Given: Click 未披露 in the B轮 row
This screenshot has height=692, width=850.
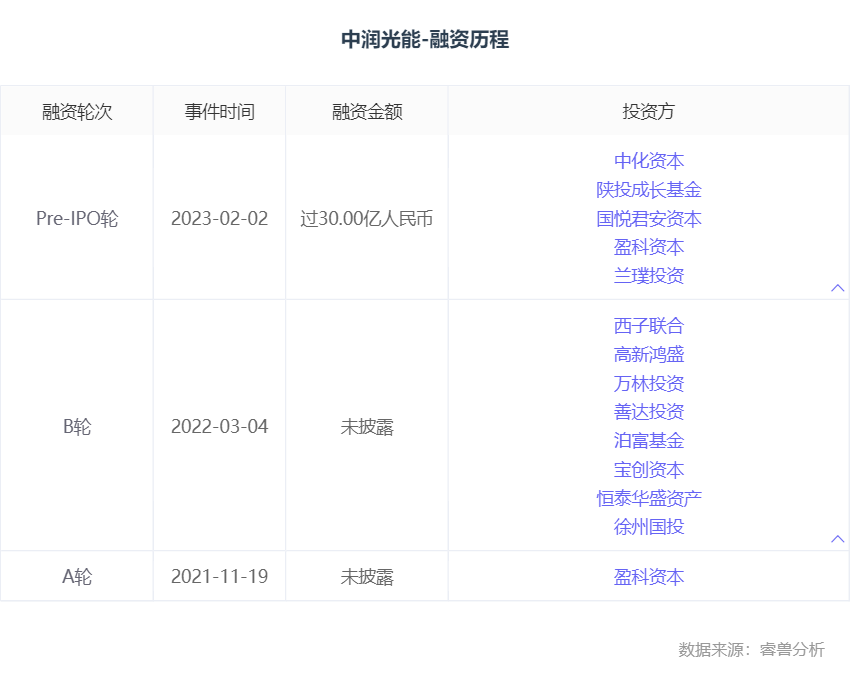Looking at the screenshot, I should point(367,427).
